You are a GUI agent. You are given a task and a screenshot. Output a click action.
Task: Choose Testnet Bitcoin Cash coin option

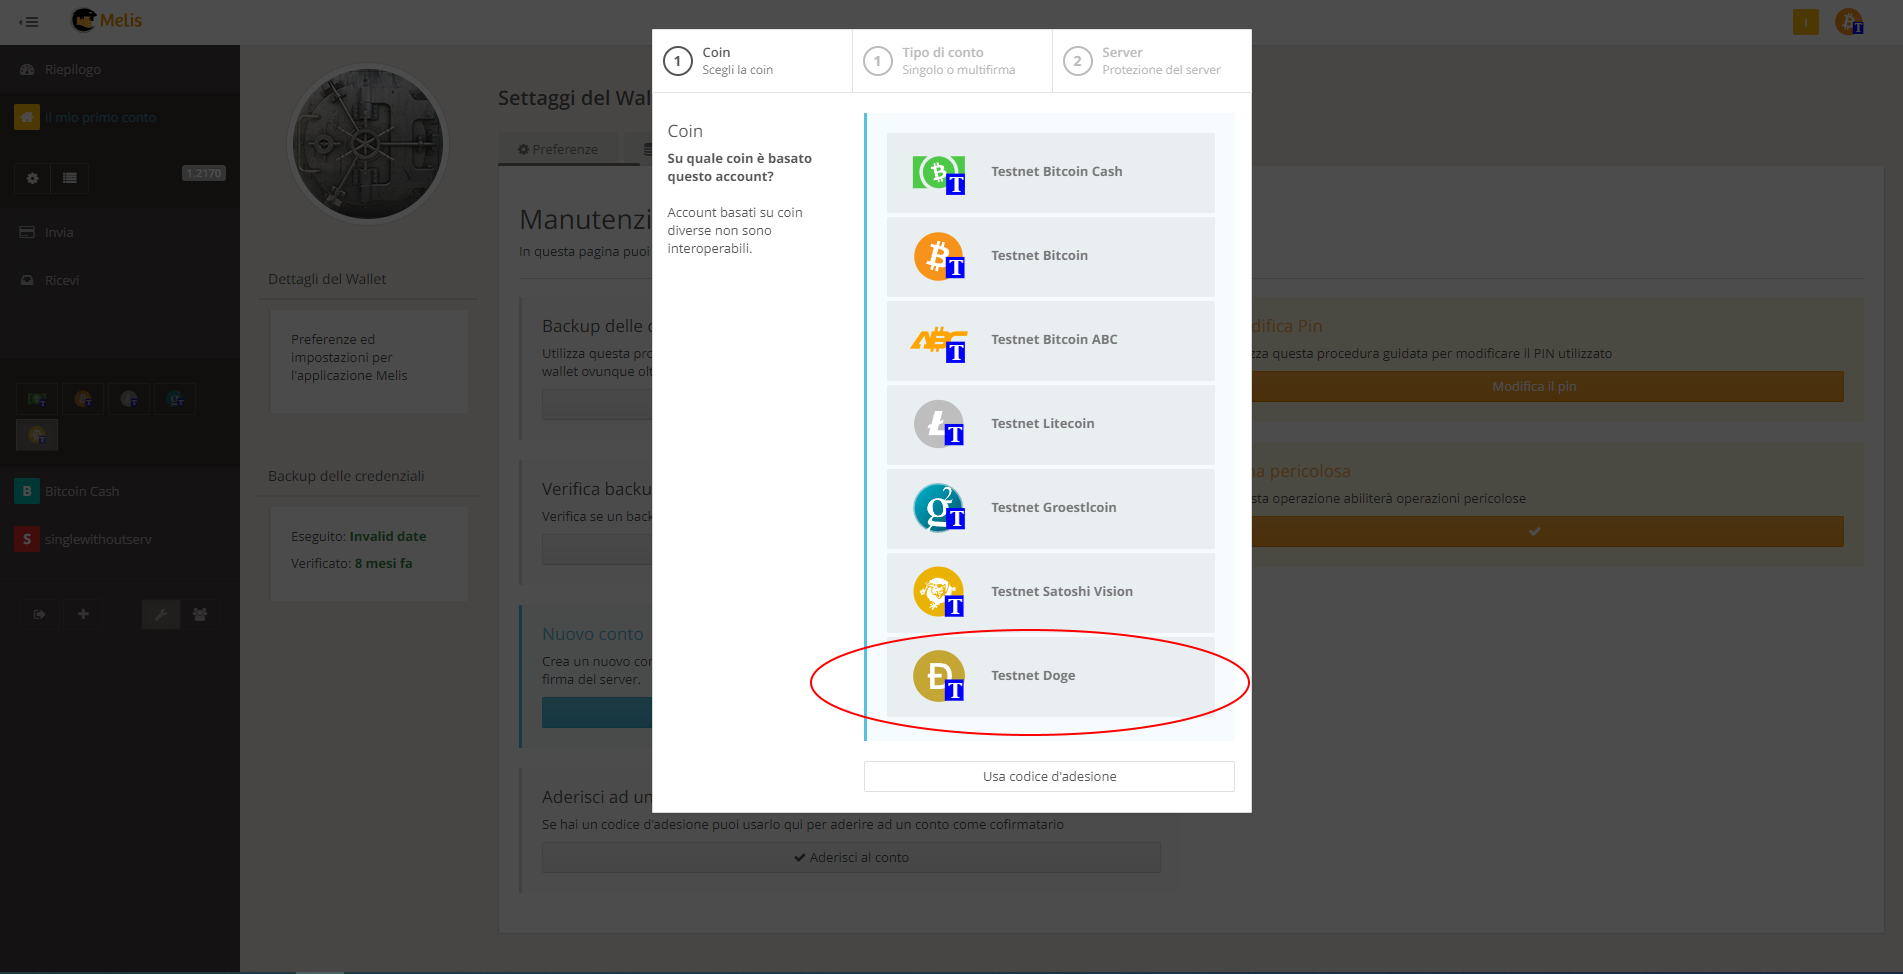click(x=1050, y=172)
